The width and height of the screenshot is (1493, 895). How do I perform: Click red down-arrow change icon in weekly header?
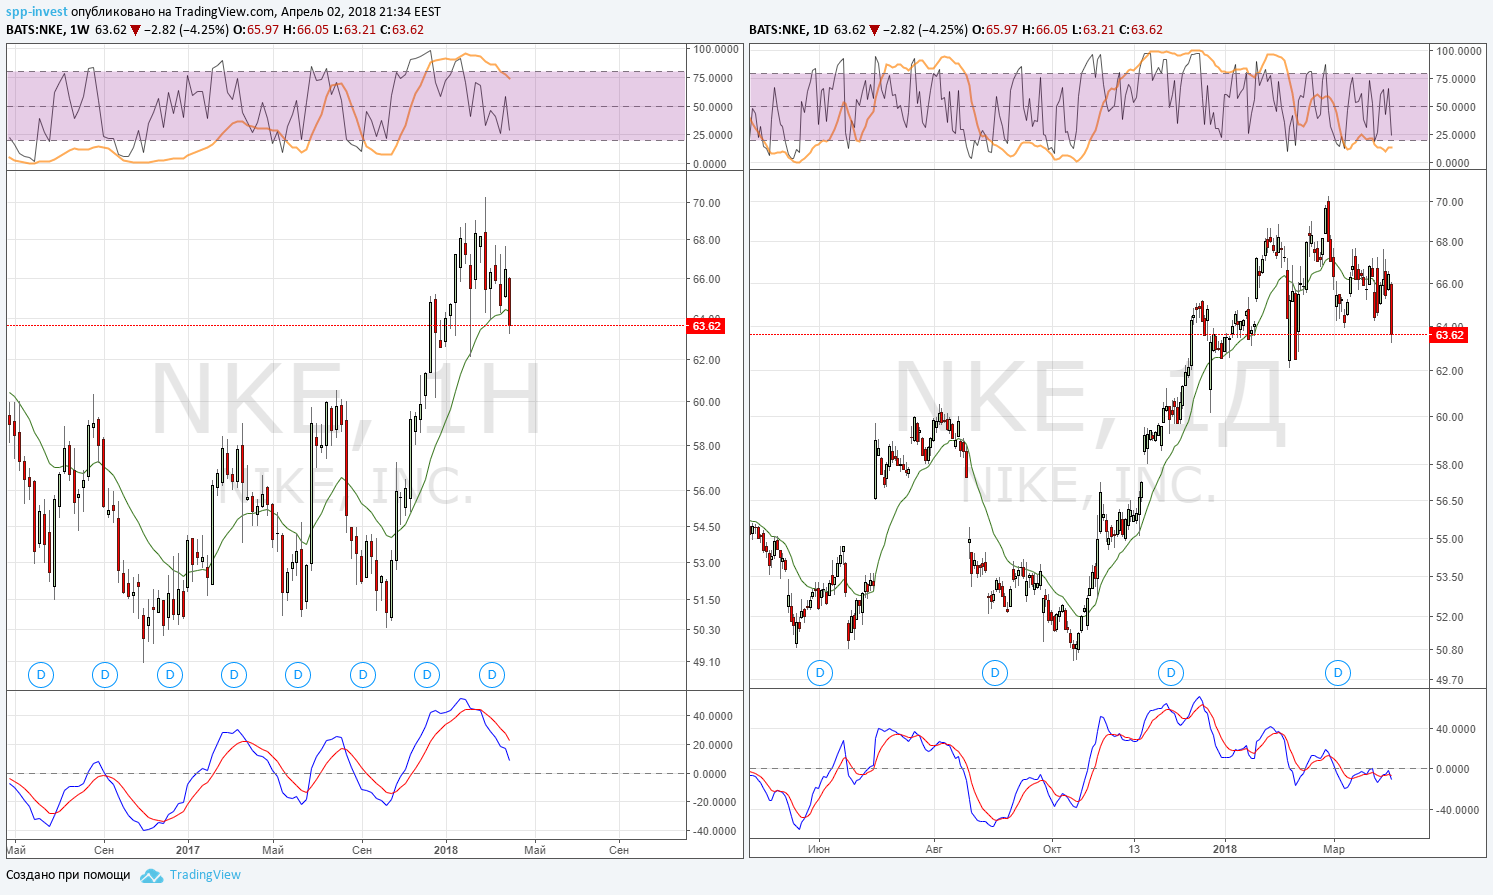136,30
